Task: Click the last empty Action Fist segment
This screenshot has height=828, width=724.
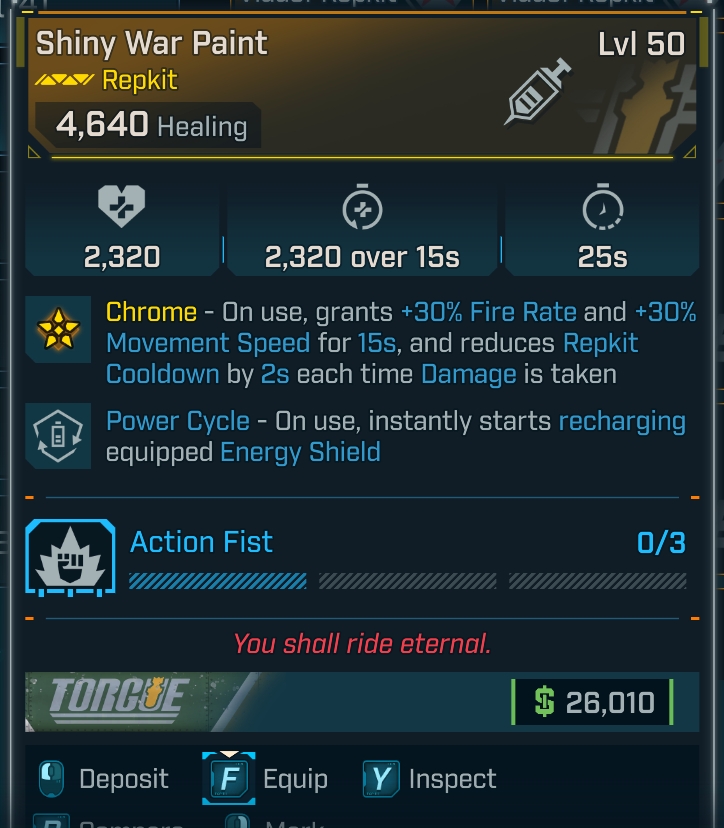Action: point(597,581)
